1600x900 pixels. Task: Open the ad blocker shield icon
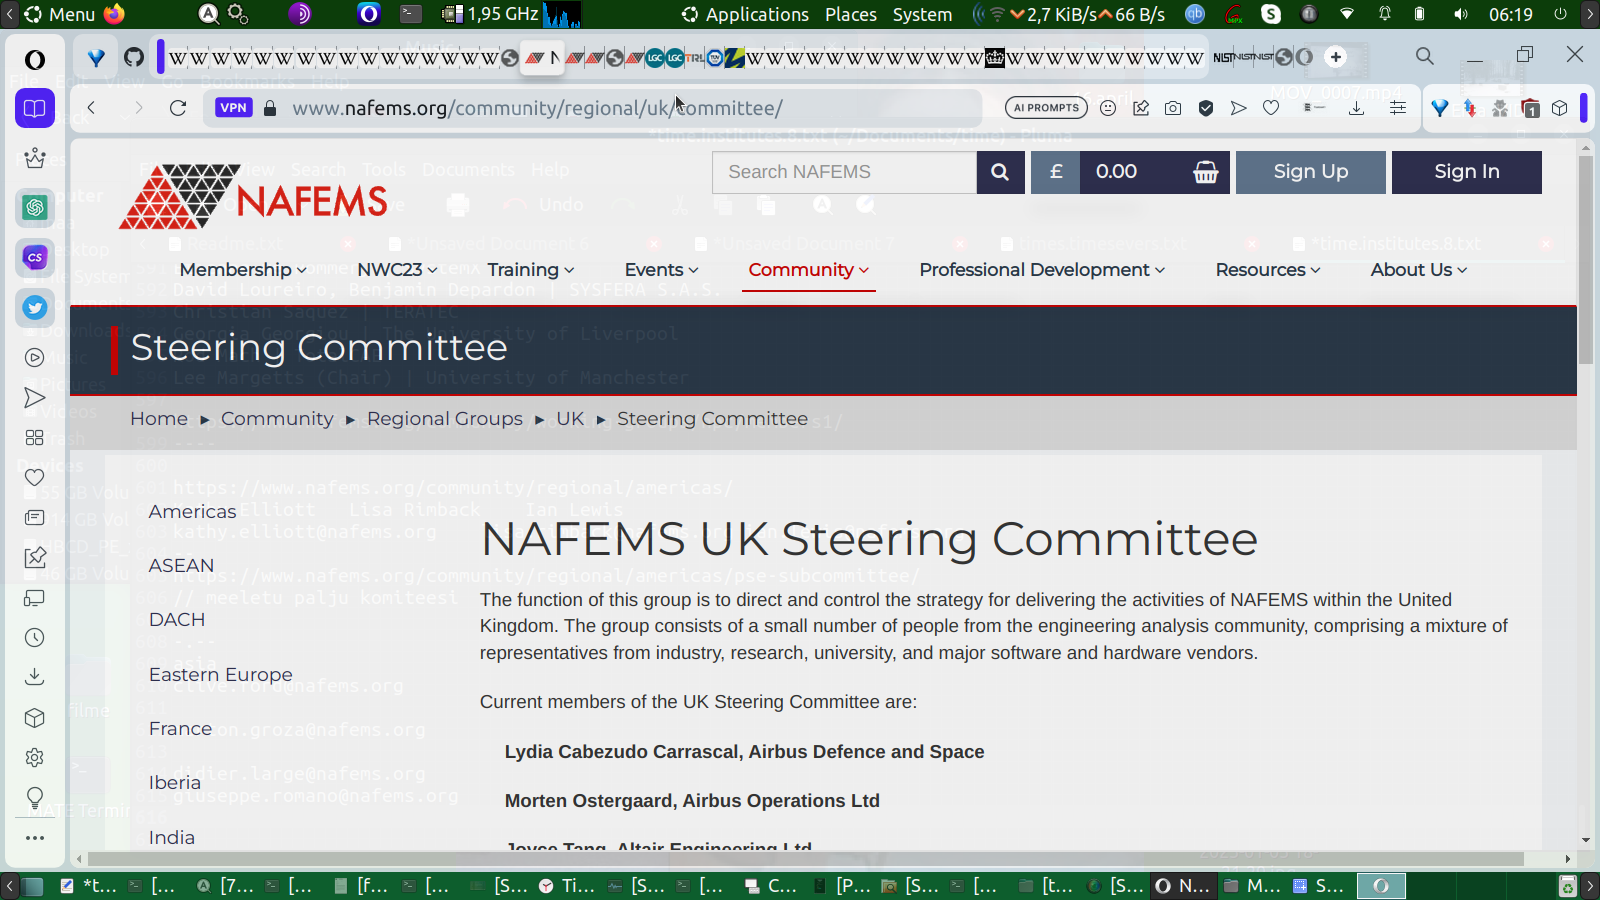(x=1206, y=108)
